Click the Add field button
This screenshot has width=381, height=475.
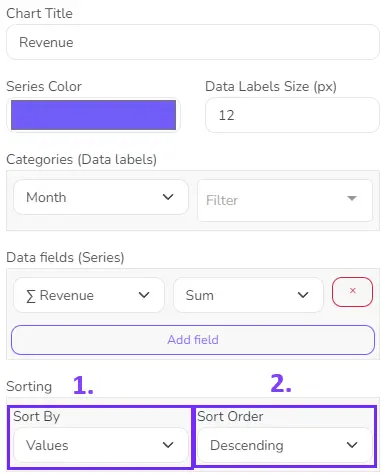tap(193, 340)
